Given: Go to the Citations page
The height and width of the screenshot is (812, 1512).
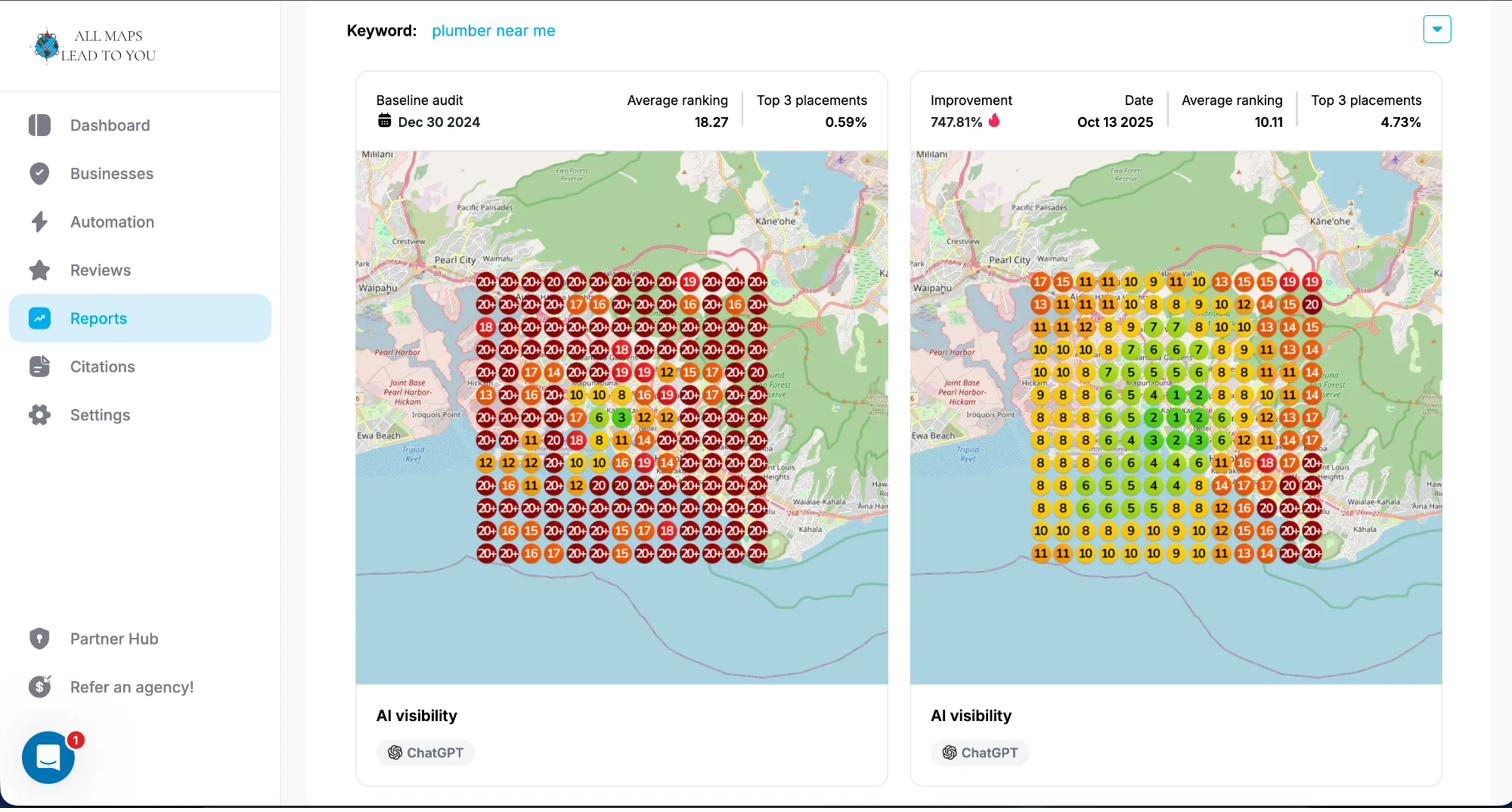Looking at the screenshot, I should click(x=102, y=367).
